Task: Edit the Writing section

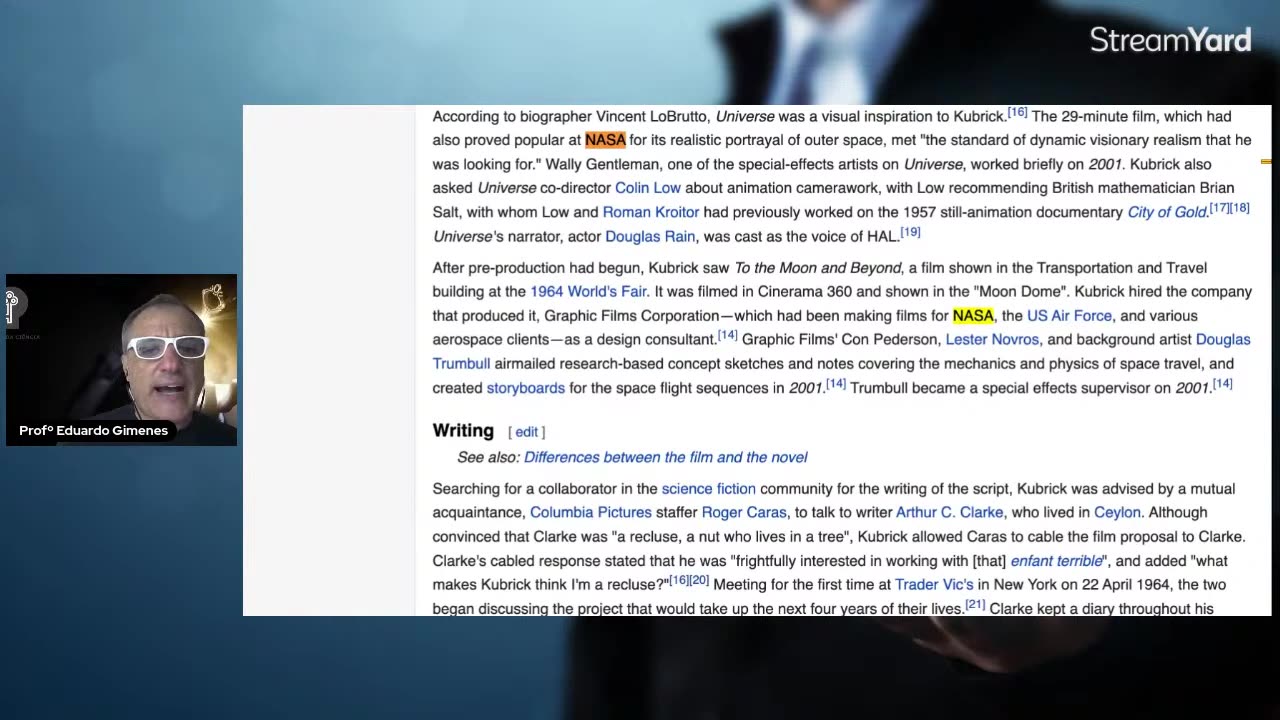Action: click(526, 432)
